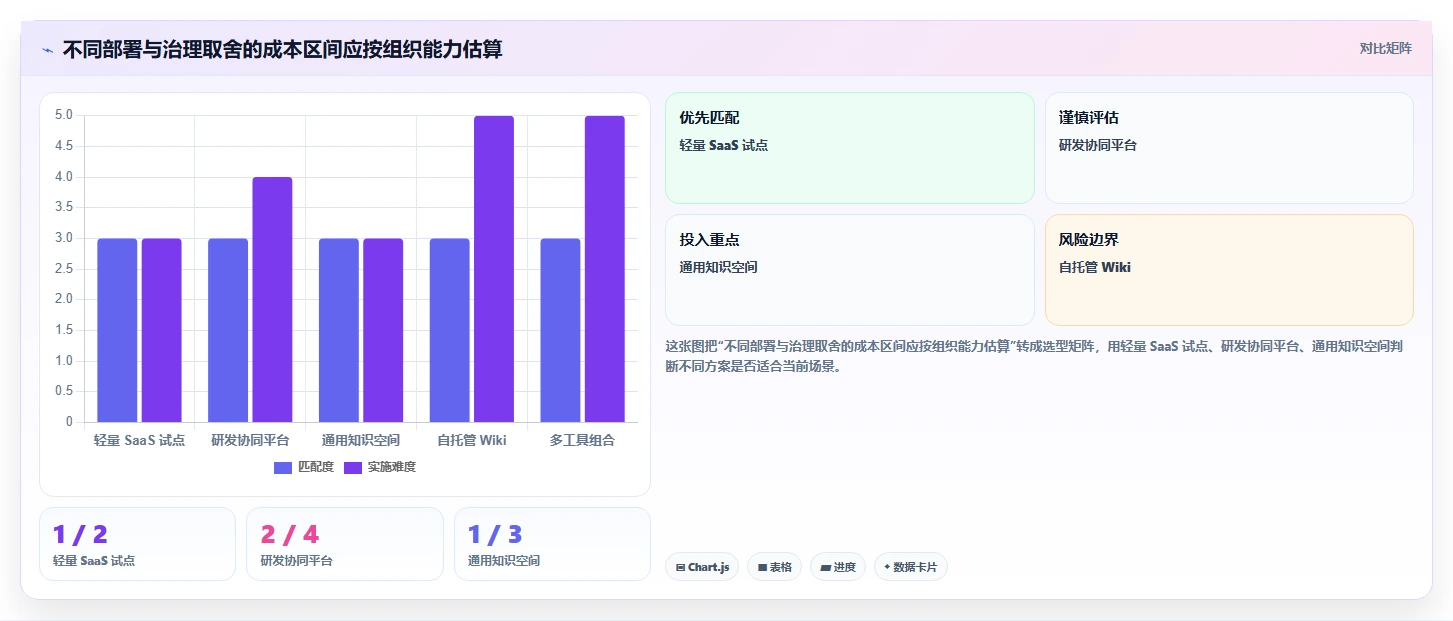This screenshot has width=1453, height=621.
Task: Click the 通用知识空间 实施难度 bar
Action: (x=383, y=330)
